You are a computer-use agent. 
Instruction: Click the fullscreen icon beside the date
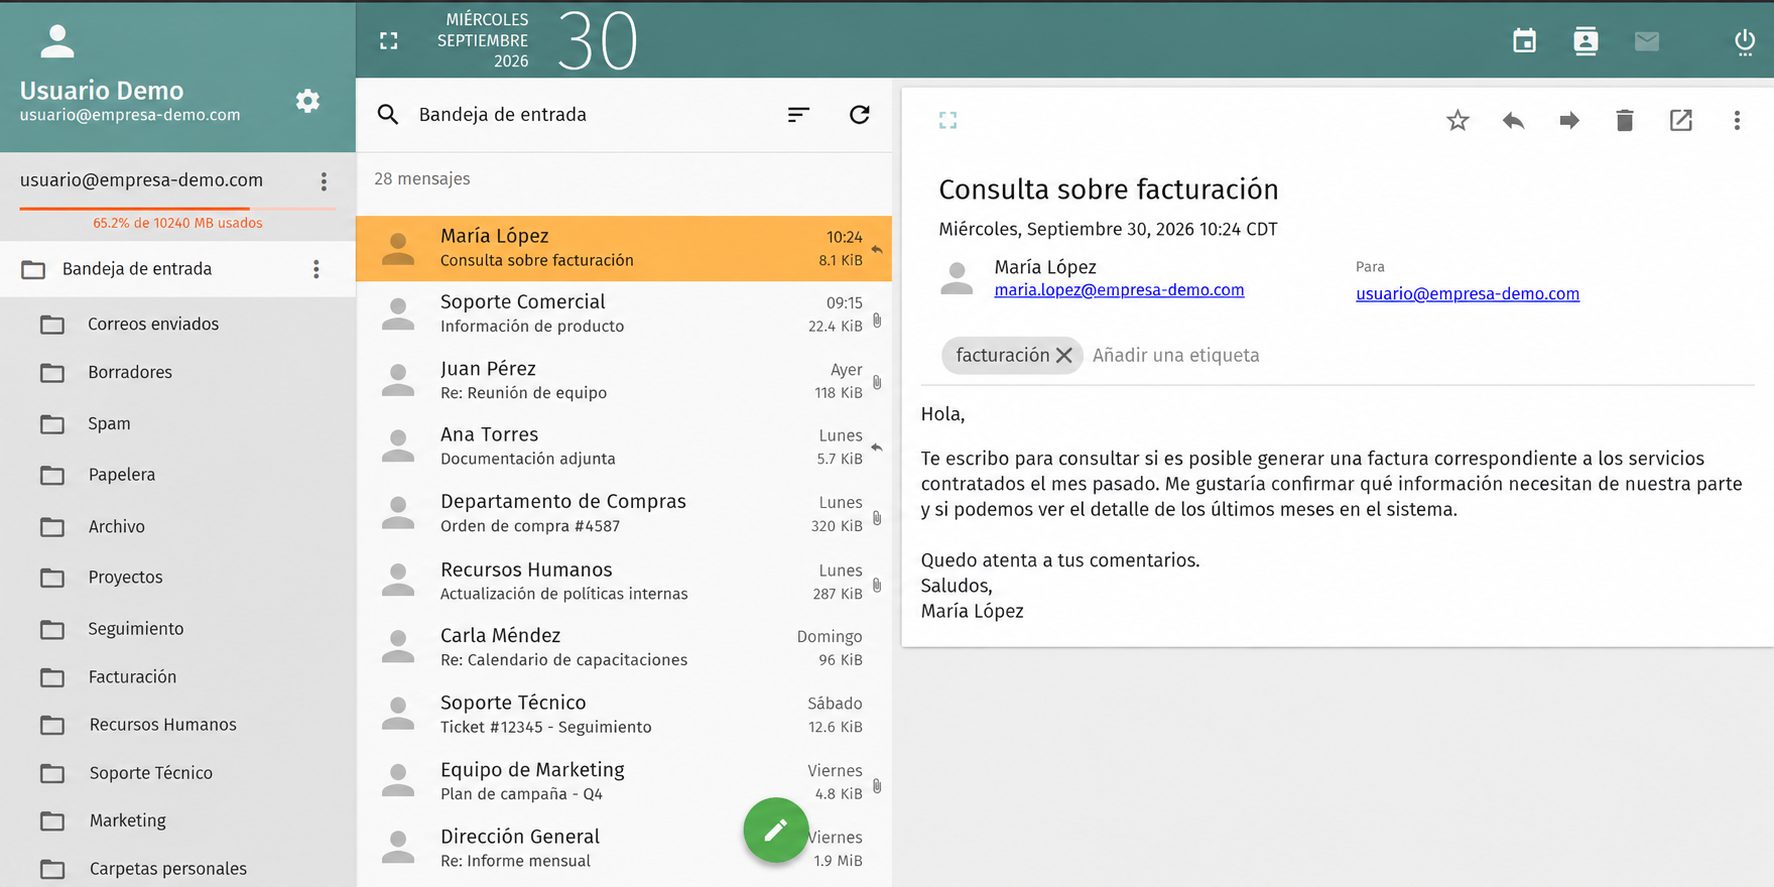[x=389, y=41]
